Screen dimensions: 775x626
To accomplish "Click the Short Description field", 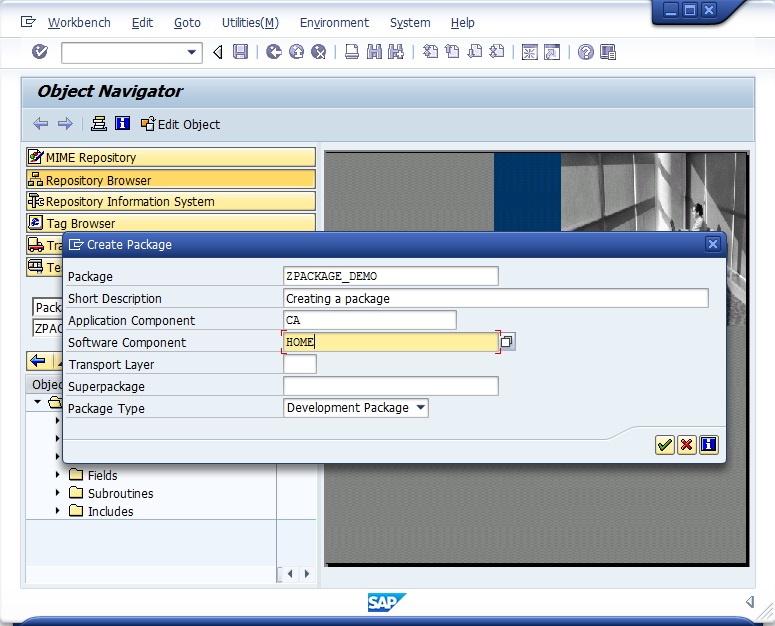I will 496,298.
